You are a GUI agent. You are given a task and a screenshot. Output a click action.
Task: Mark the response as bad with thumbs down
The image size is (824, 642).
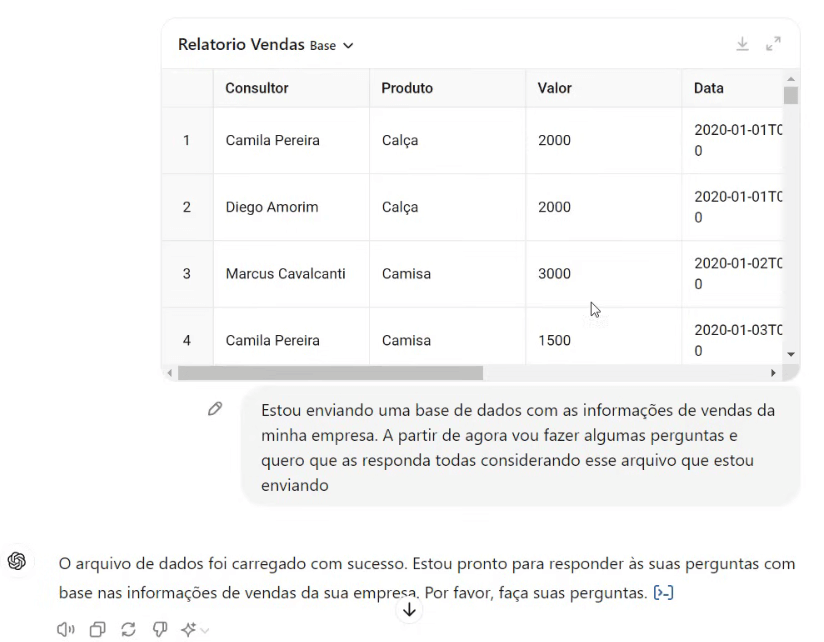pos(160,629)
